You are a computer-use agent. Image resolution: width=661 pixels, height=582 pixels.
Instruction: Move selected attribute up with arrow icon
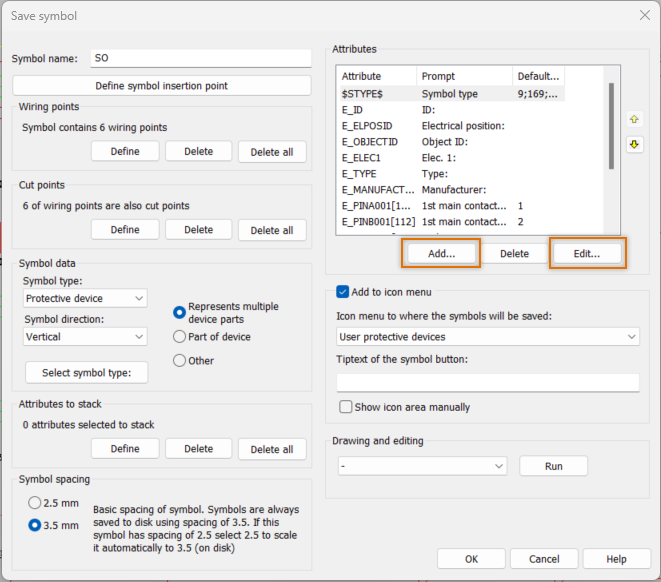tap(634, 120)
